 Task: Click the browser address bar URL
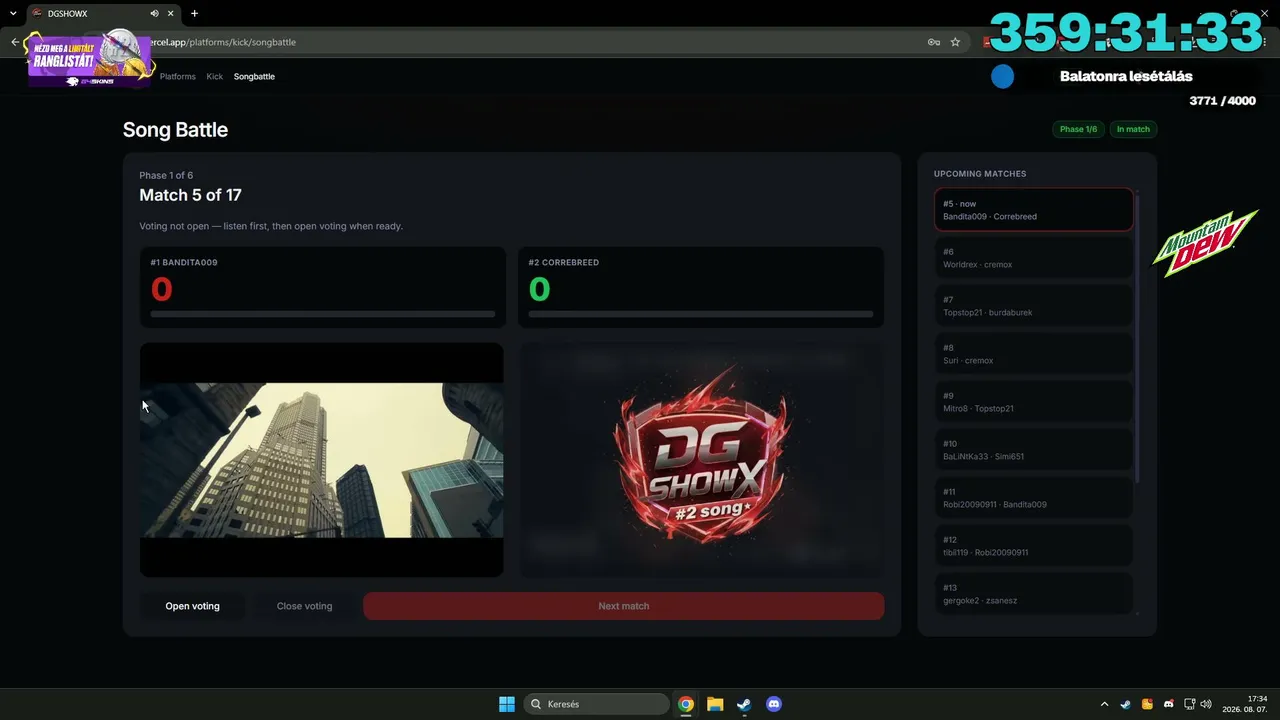point(221,42)
